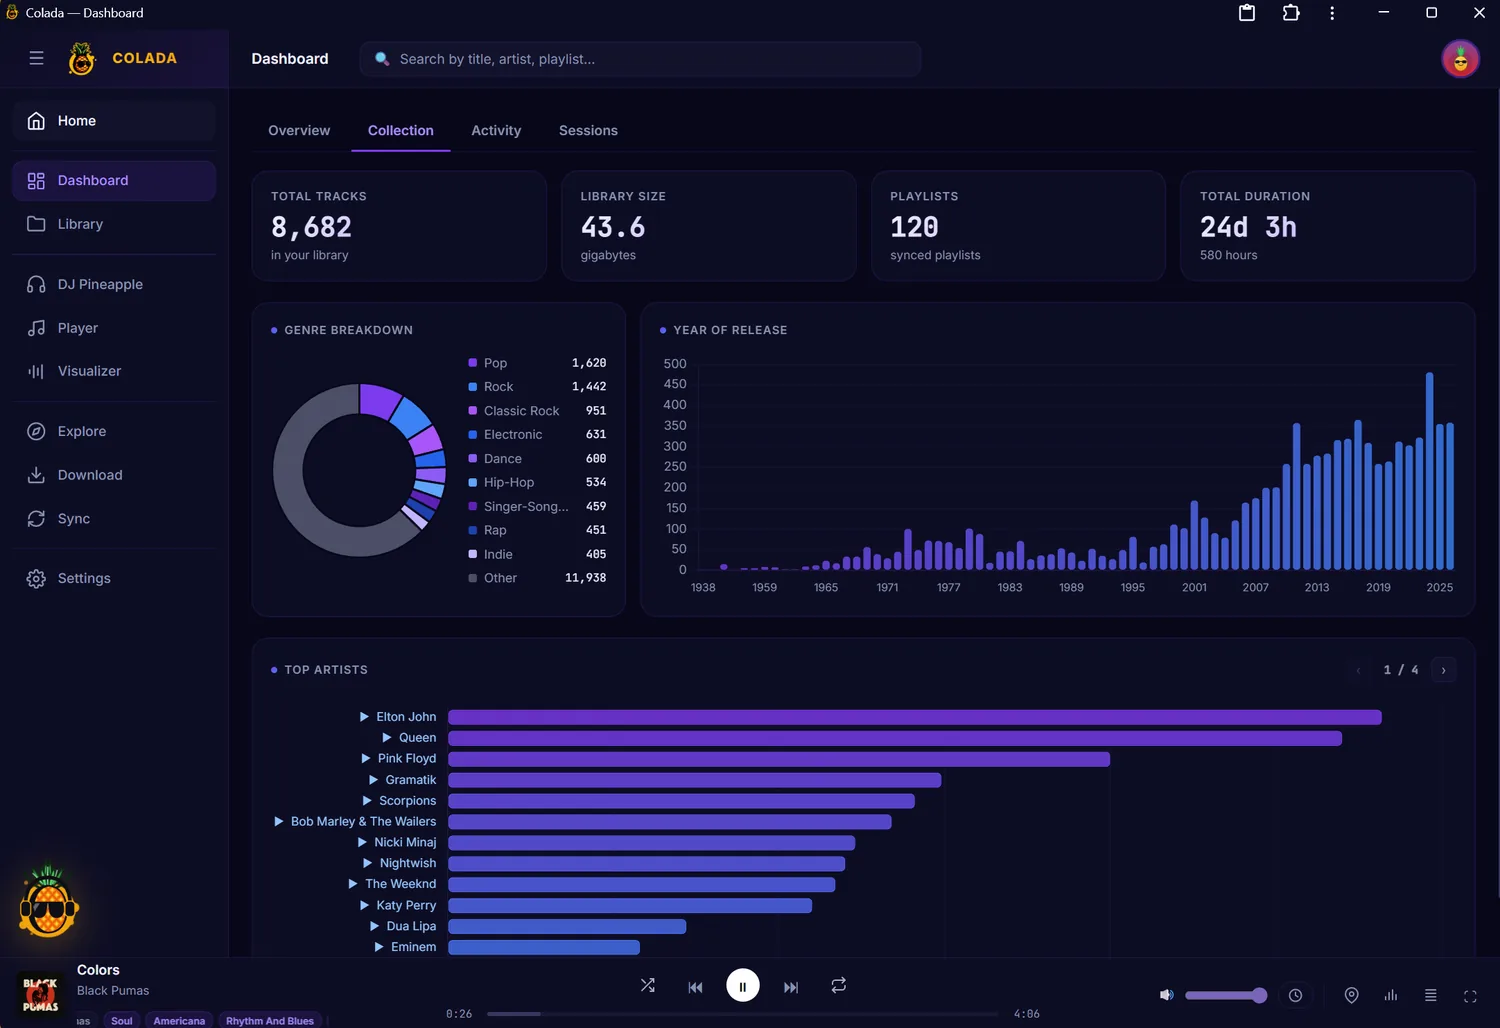The height and width of the screenshot is (1028, 1500).
Task: Pause the current track
Action: (743, 986)
